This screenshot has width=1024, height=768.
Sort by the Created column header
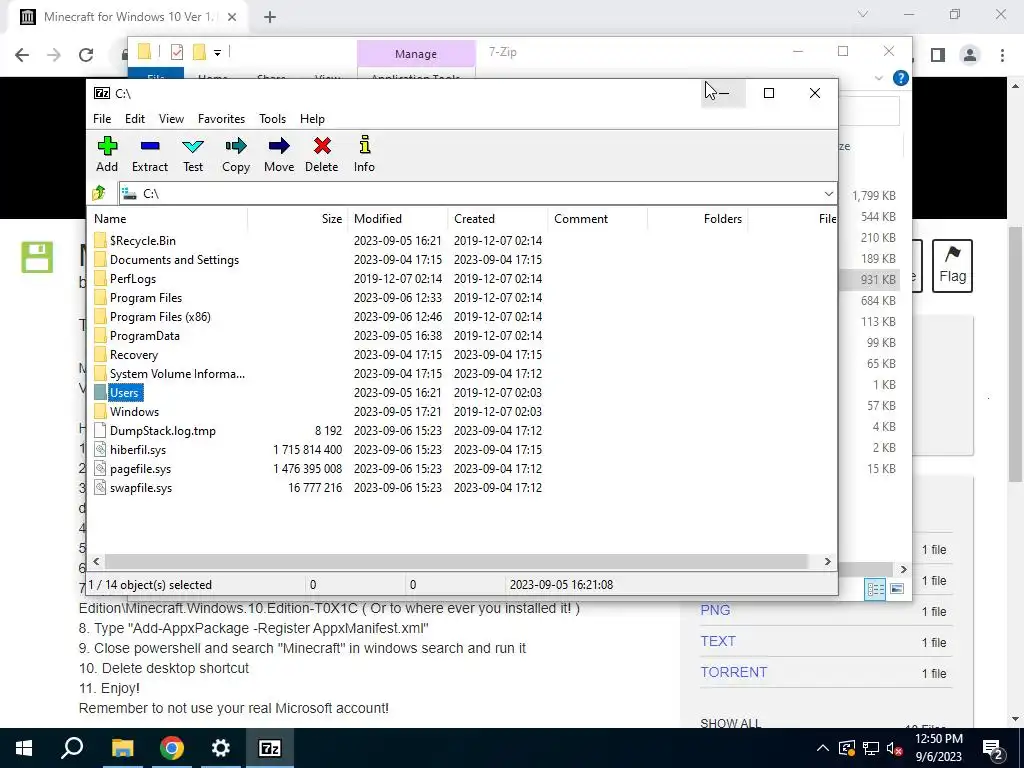tap(498, 219)
